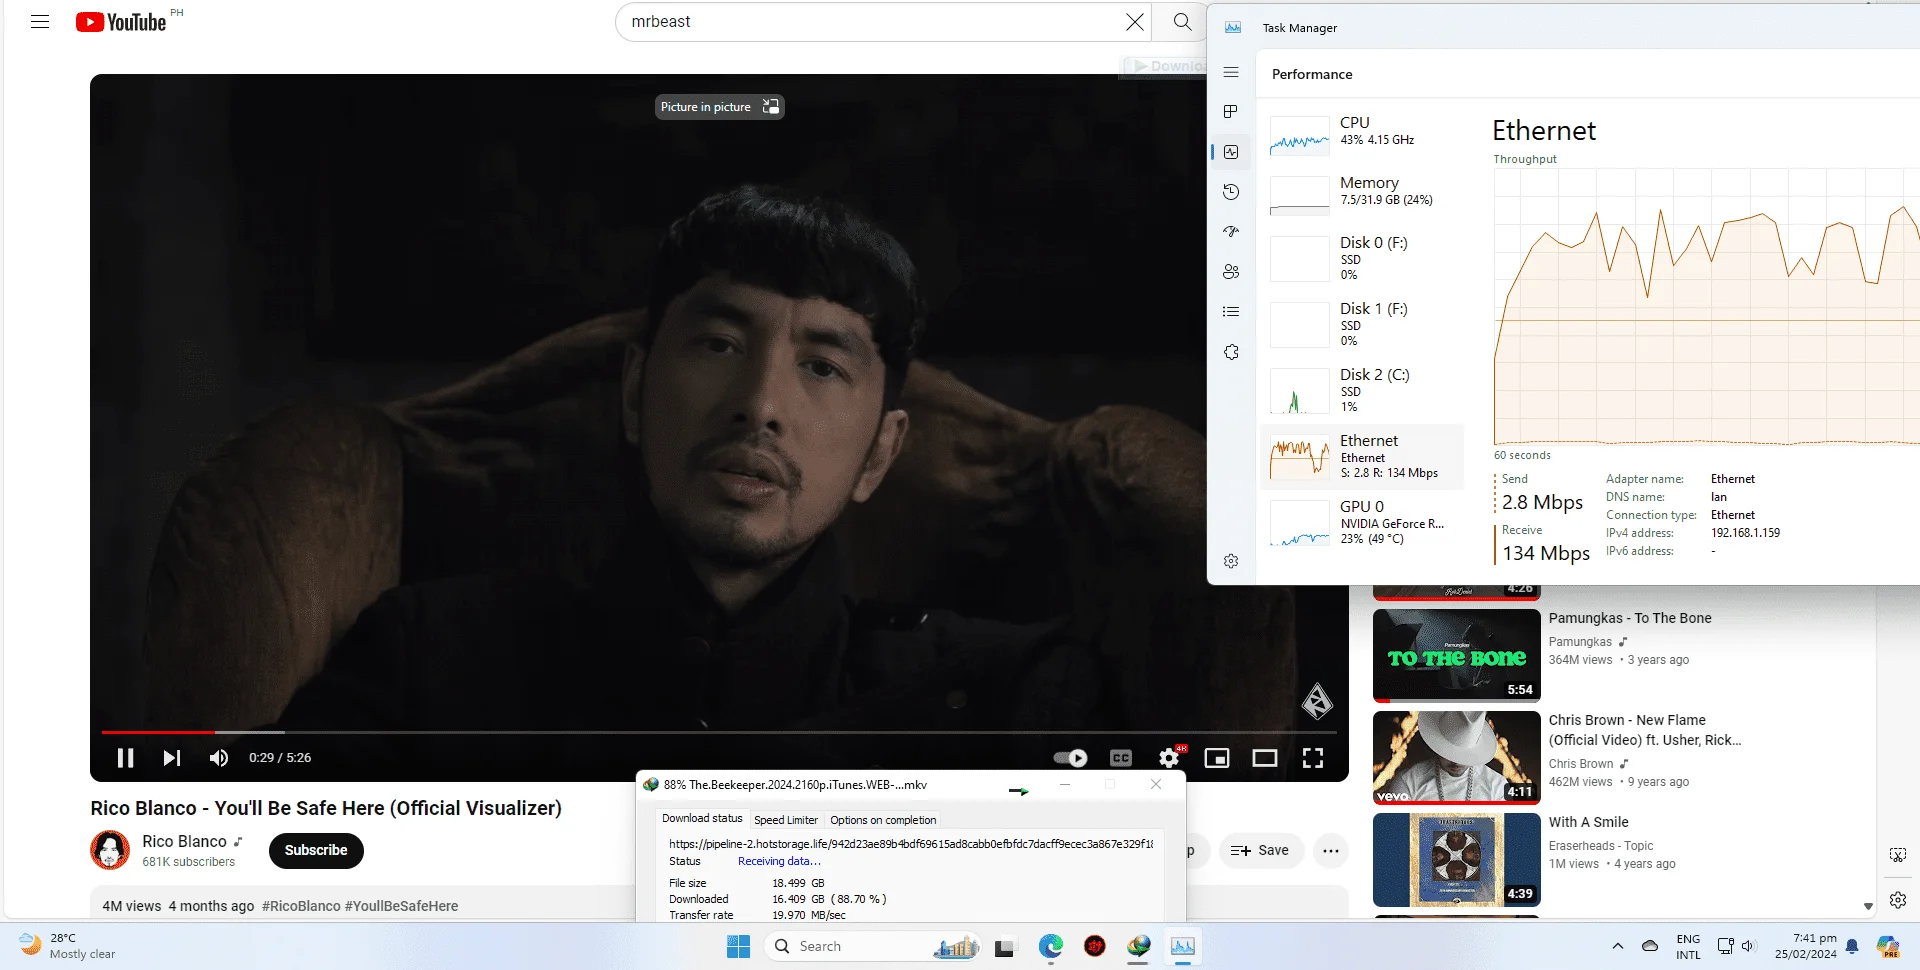
Task: Pause the Rico Blanco video
Action: point(125,758)
